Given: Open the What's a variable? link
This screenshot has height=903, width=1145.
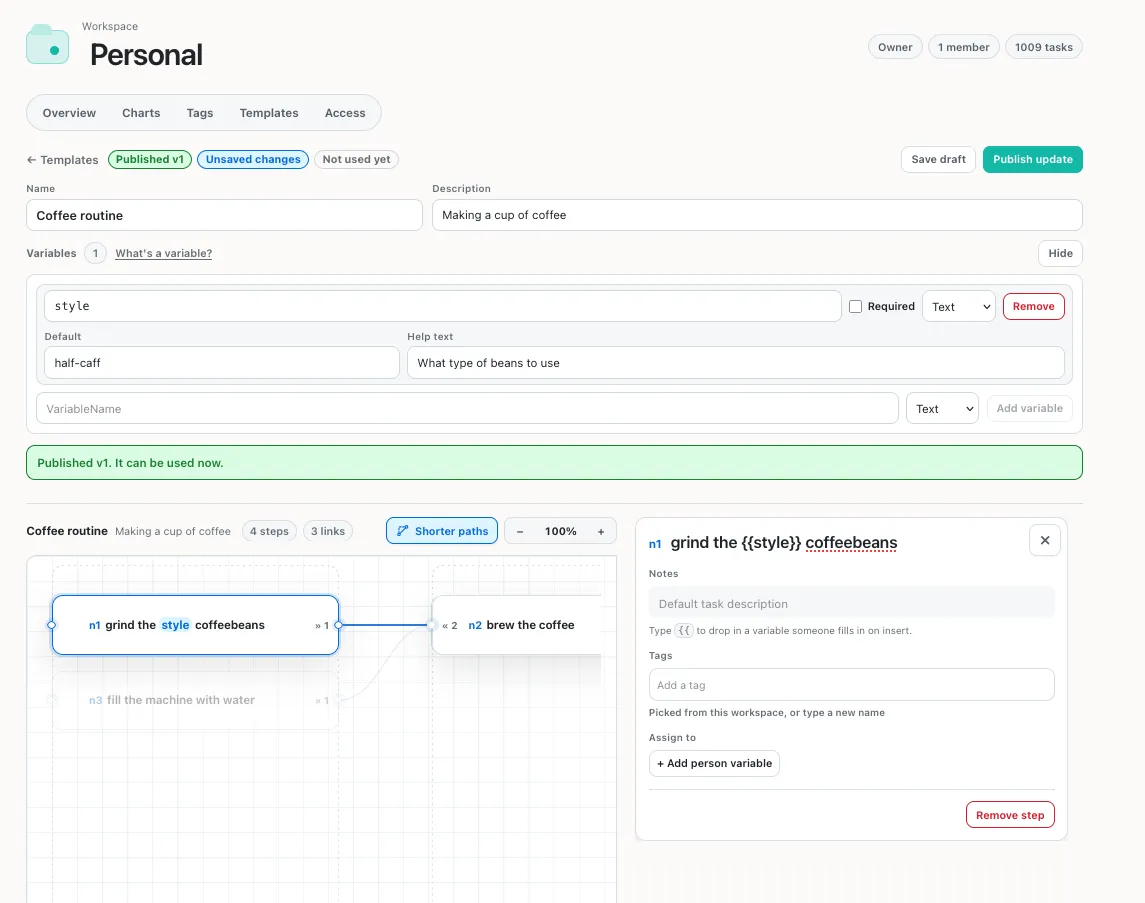Looking at the screenshot, I should (164, 253).
